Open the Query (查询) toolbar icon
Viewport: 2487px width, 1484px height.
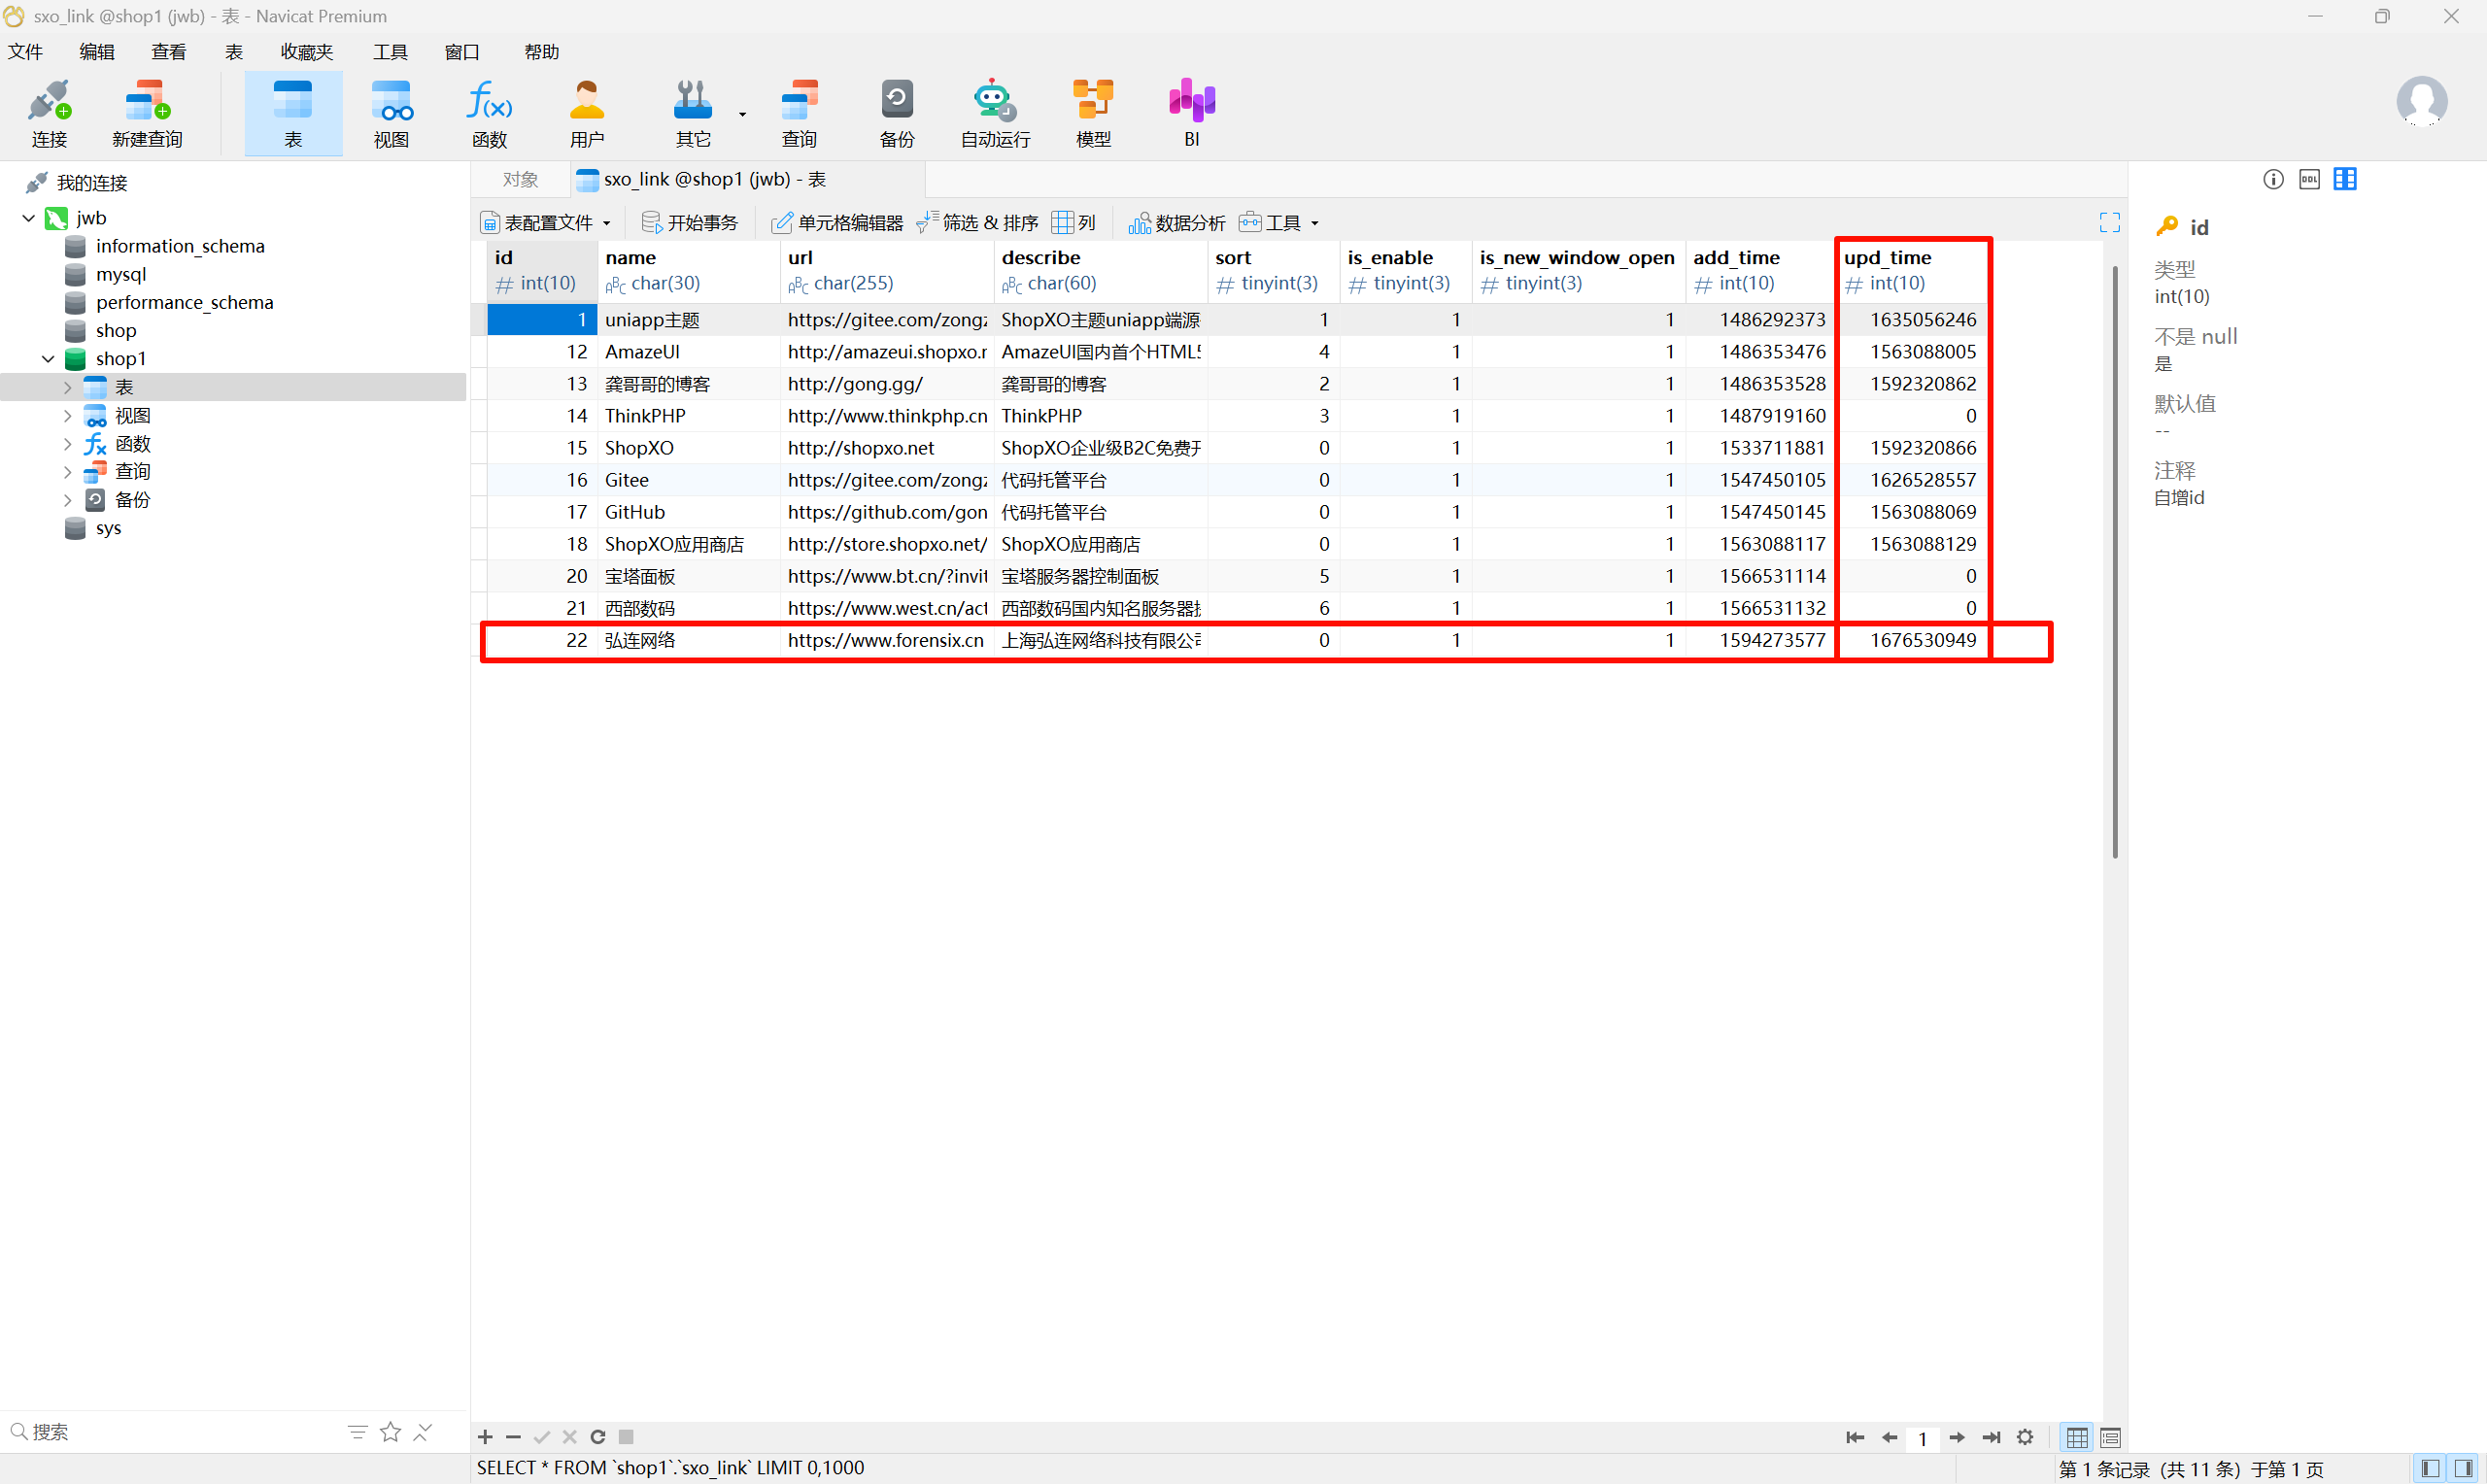coord(799,114)
